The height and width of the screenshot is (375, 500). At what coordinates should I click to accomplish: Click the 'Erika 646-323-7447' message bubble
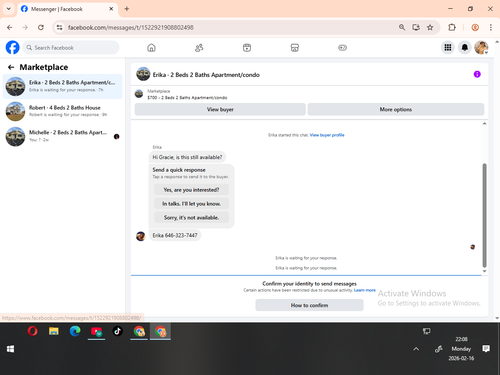coord(175,235)
